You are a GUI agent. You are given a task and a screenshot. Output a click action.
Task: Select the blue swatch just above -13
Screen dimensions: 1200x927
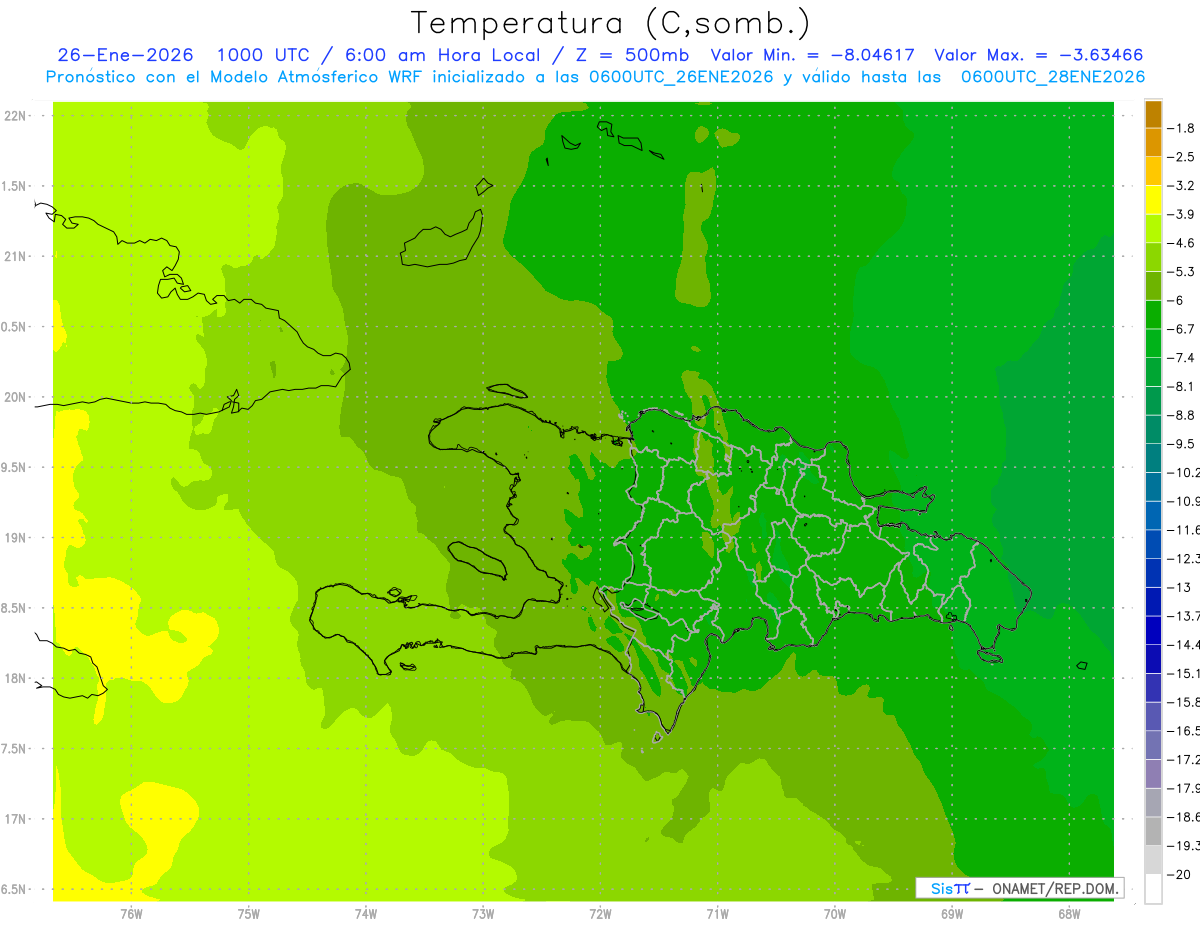(1153, 572)
